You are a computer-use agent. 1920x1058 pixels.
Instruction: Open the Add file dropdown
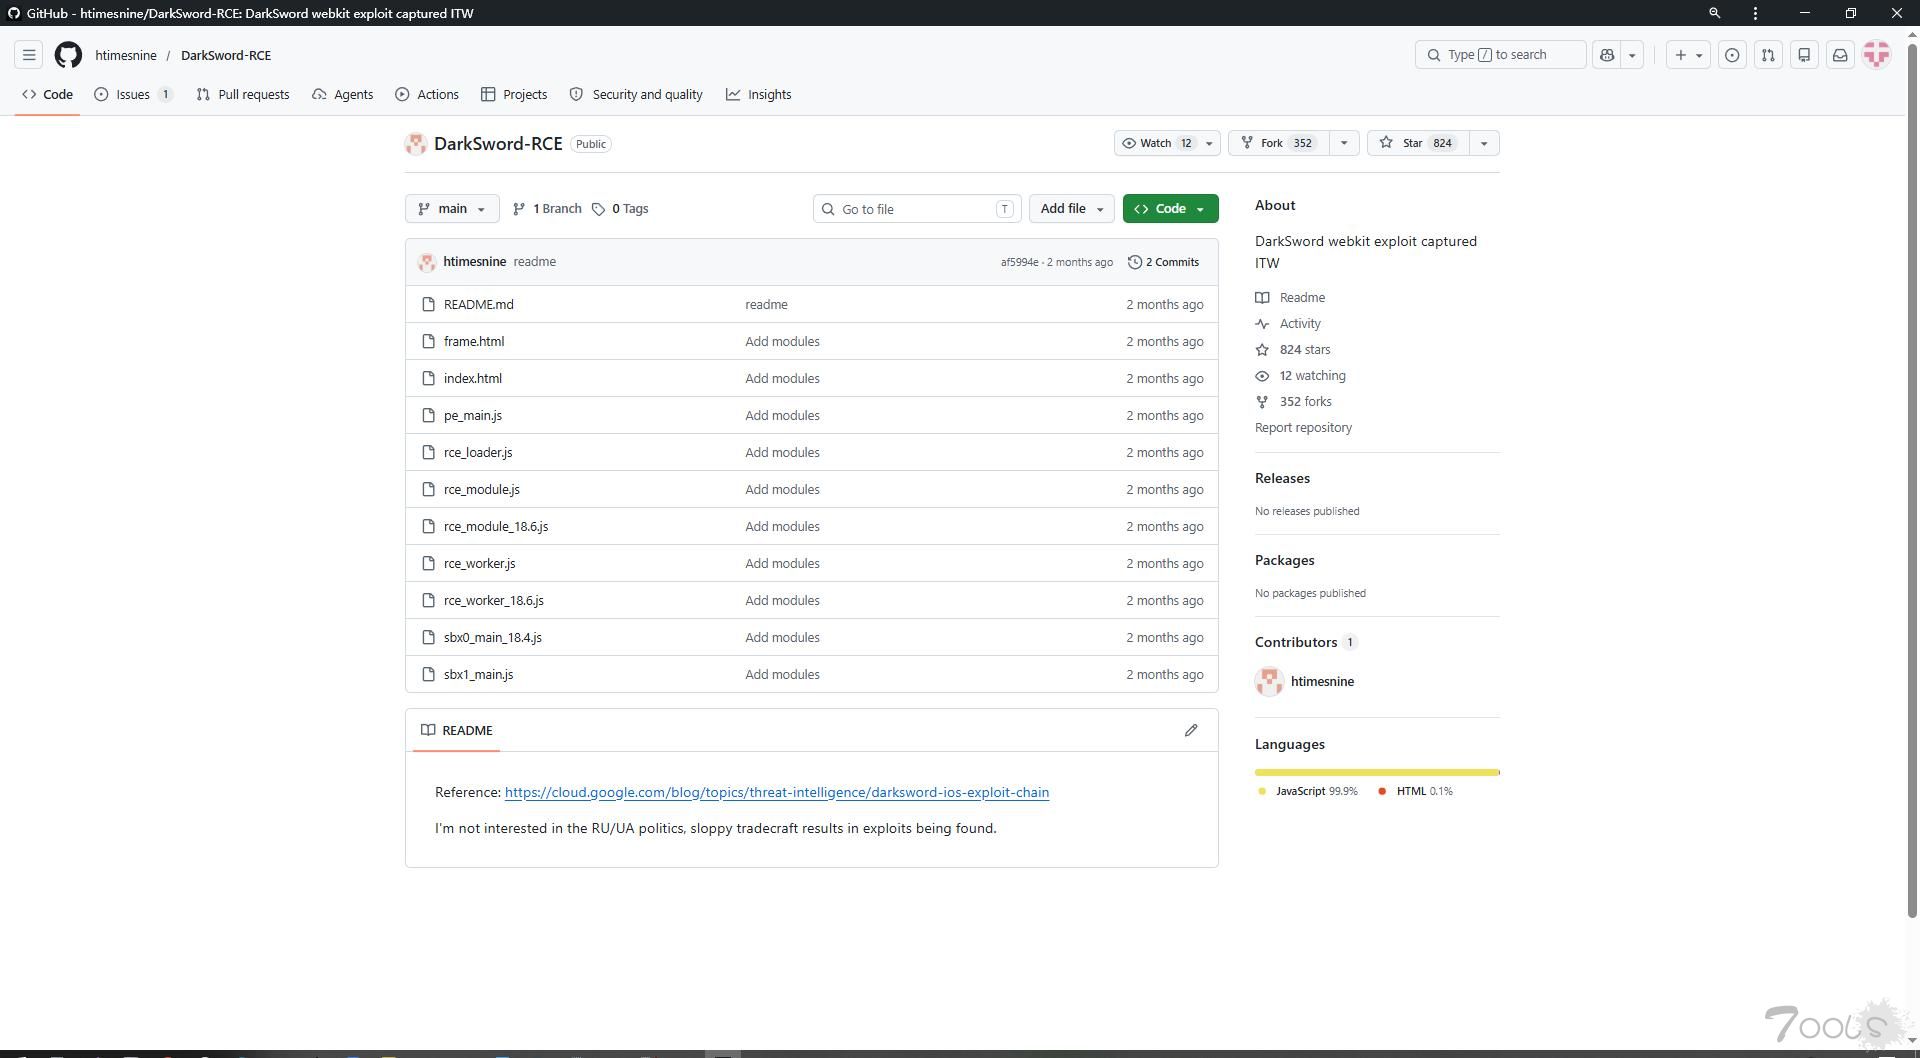[1072, 209]
